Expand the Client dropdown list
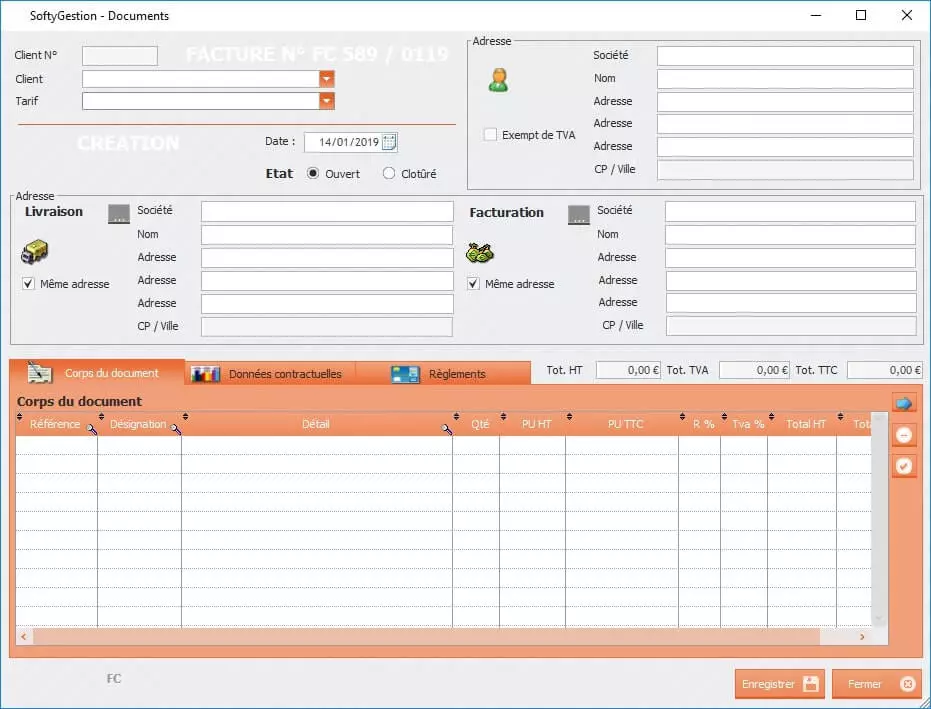 327,79
